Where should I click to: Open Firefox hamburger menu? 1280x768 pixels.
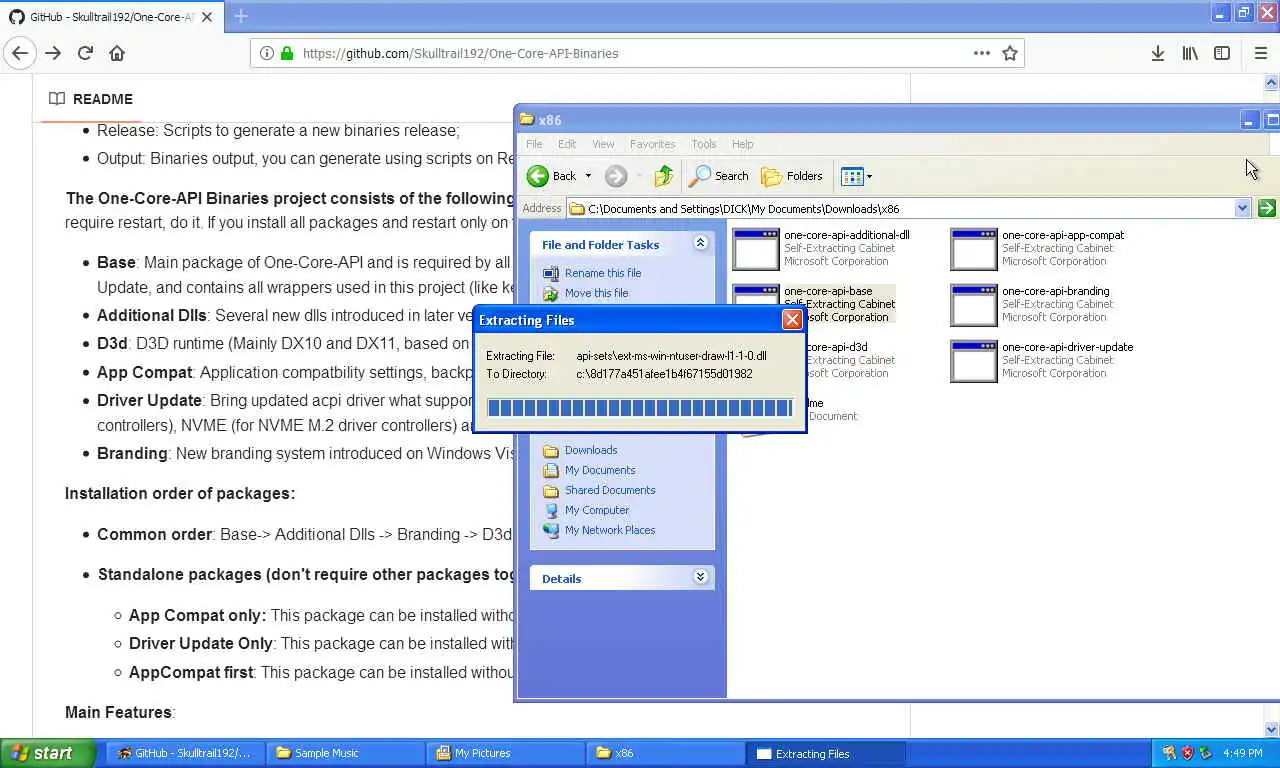[x=1260, y=53]
